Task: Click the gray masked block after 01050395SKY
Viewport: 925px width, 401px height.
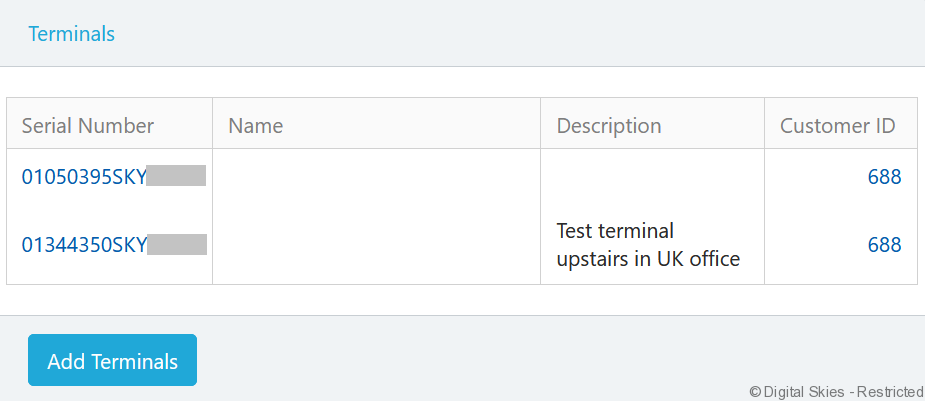Action: (176, 177)
